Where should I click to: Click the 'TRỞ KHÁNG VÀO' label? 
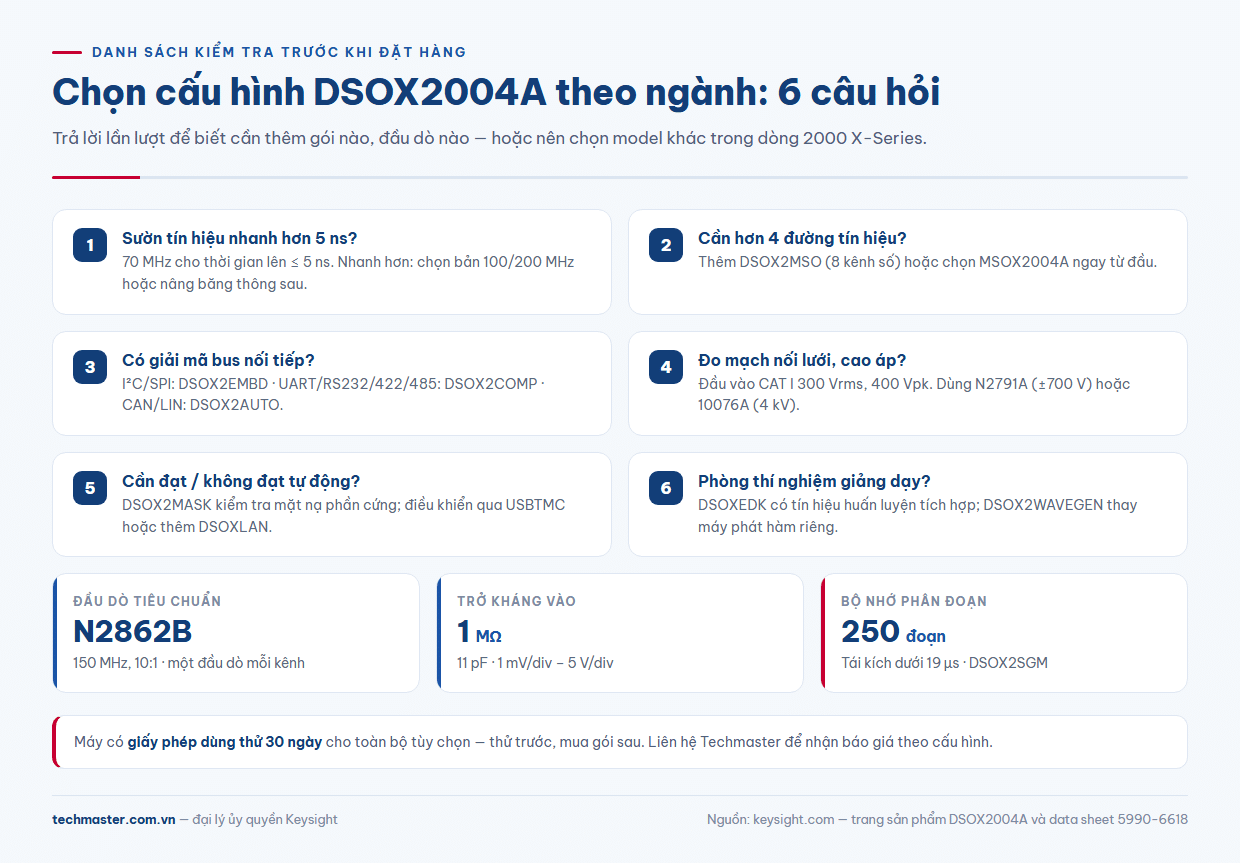click(x=516, y=601)
